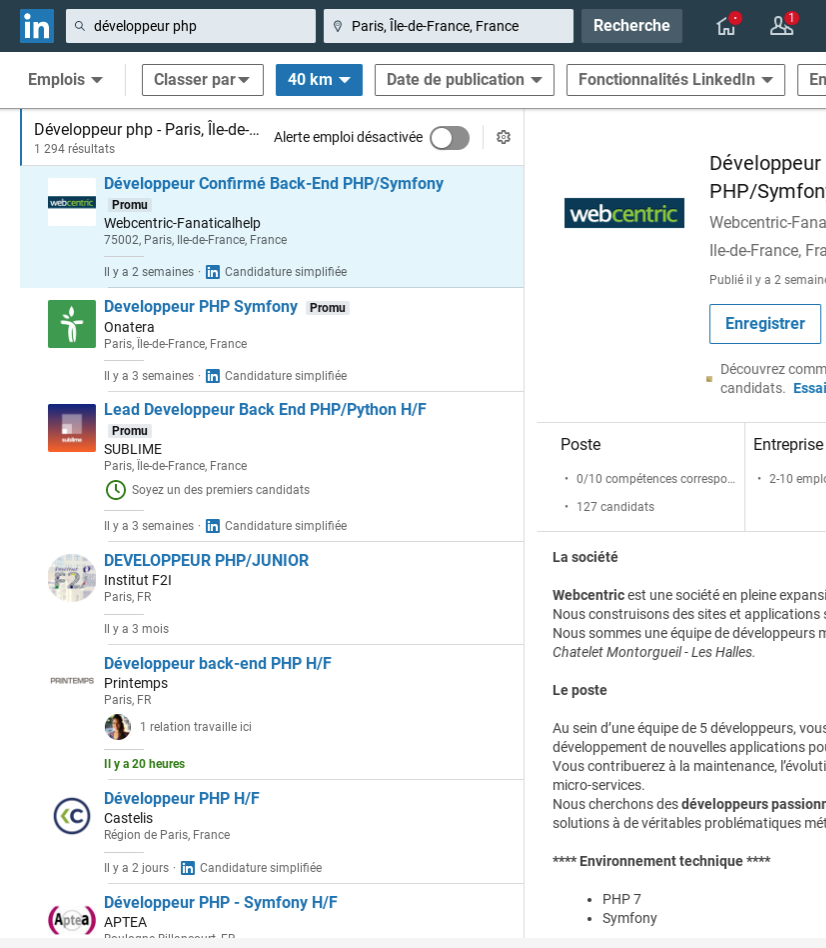Click 'Il y a 20 heures' text
The image size is (826, 948).
click(x=145, y=764)
